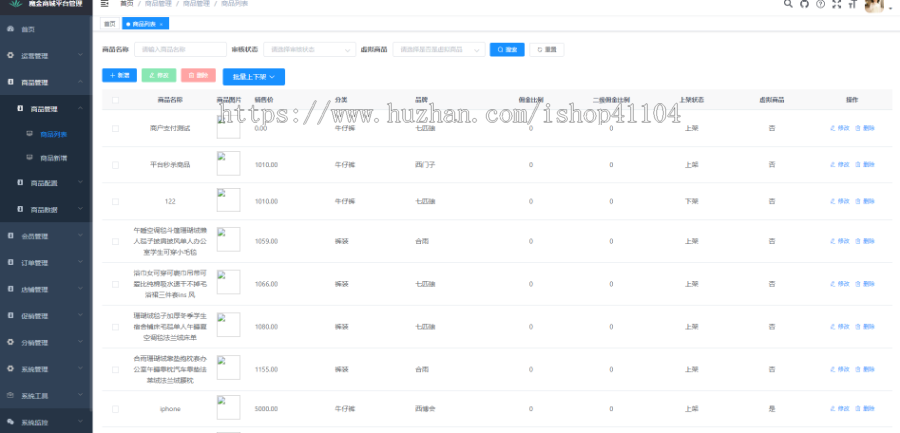
Task: Open the image thumbnail for iphone
Action: (x=228, y=407)
